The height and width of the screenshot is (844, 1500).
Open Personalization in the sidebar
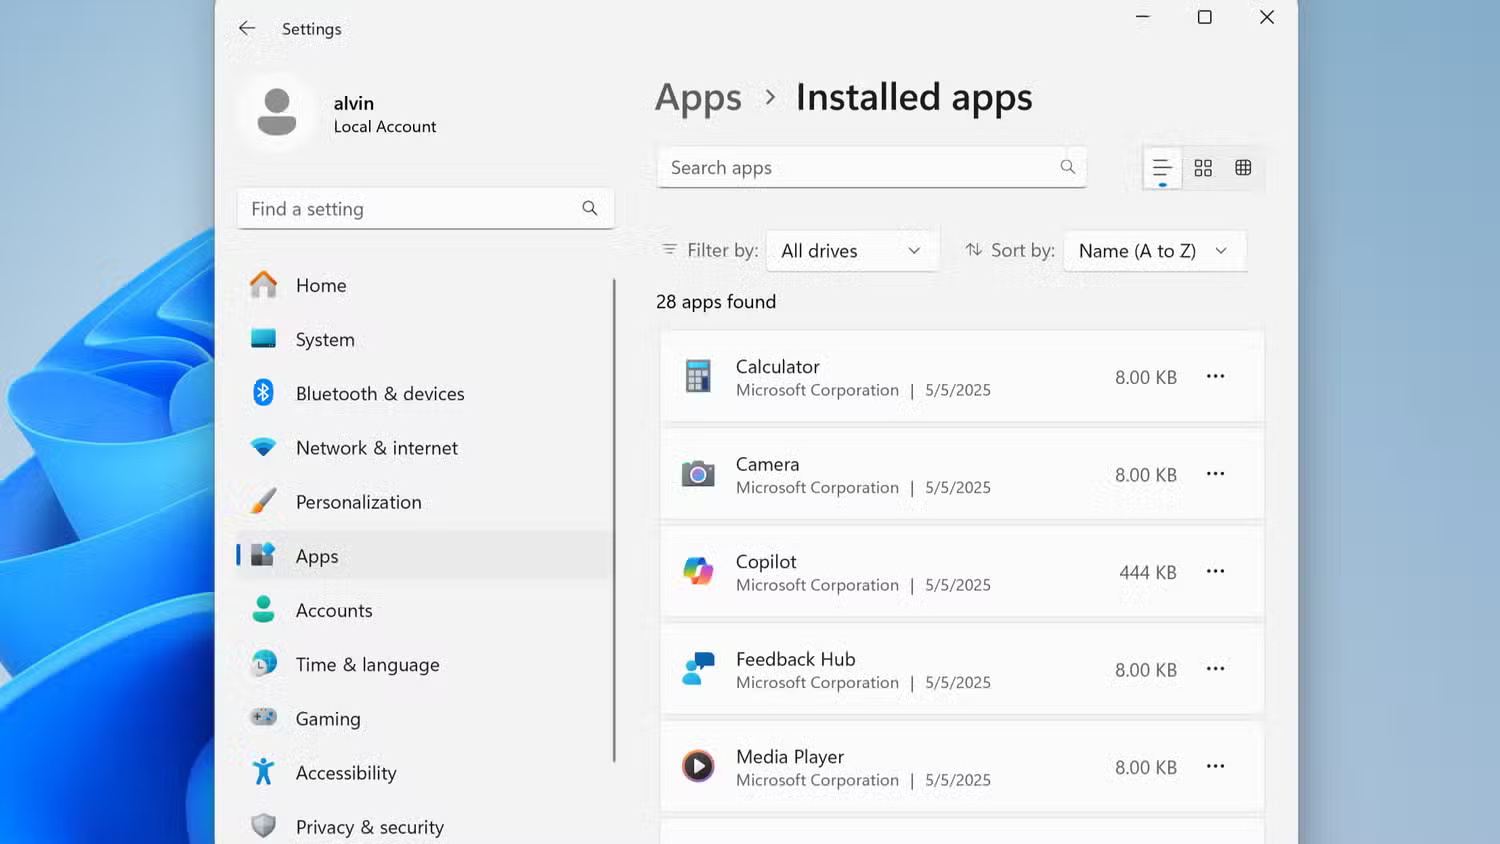pos(358,502)
